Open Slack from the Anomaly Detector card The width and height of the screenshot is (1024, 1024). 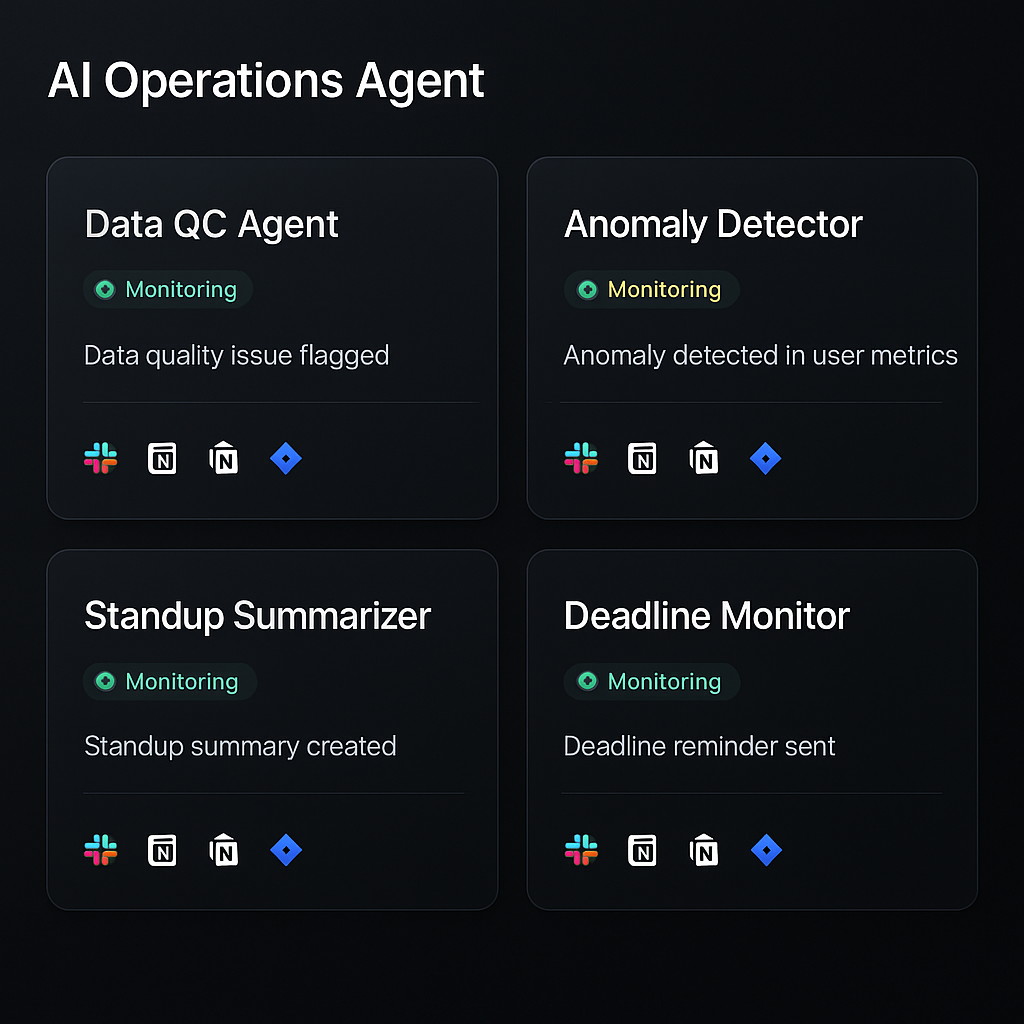click(581, 459)
